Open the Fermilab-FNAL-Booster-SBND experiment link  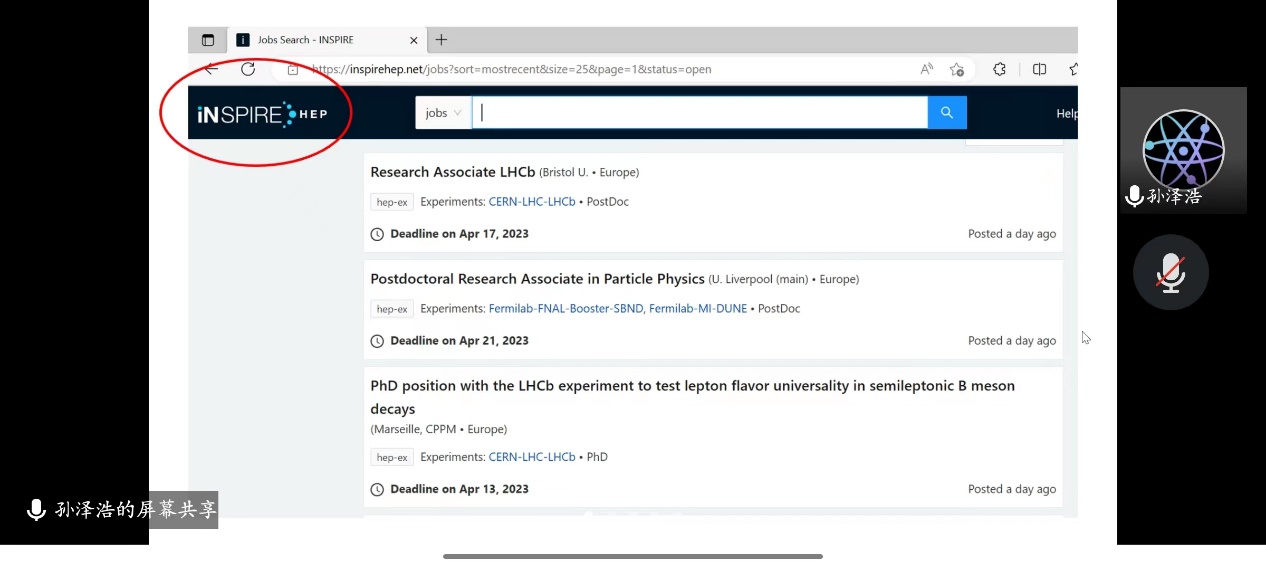click(566, 309)
